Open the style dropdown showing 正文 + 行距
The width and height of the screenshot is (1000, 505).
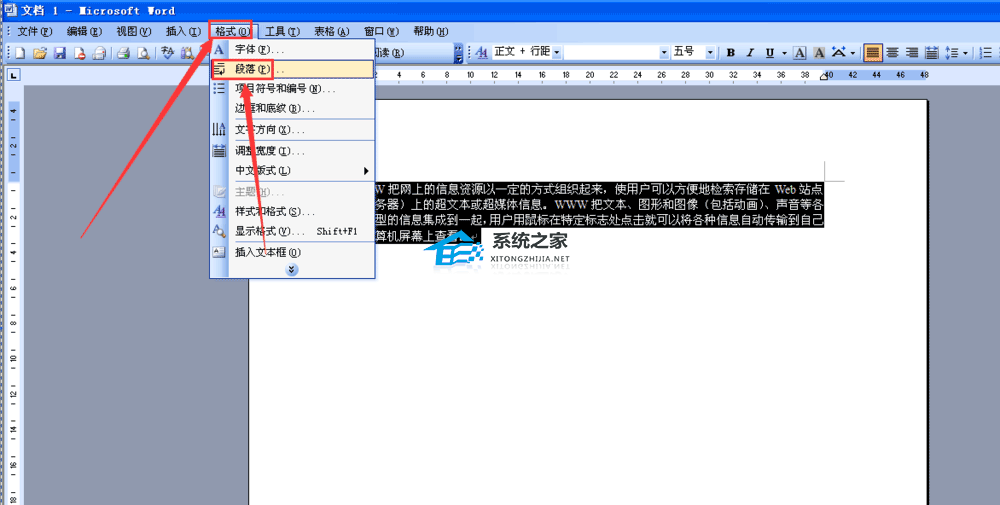coord(527,52)
